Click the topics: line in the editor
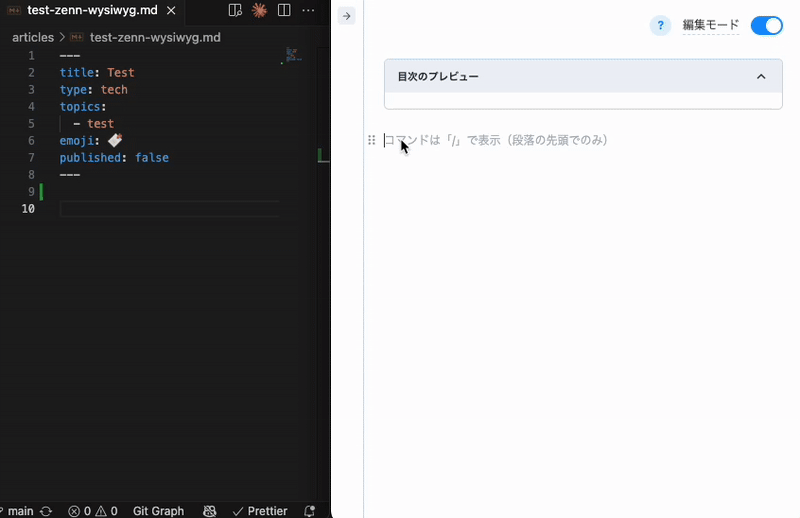The width and height of the screenshot is (800, 518). coord(83,106)
